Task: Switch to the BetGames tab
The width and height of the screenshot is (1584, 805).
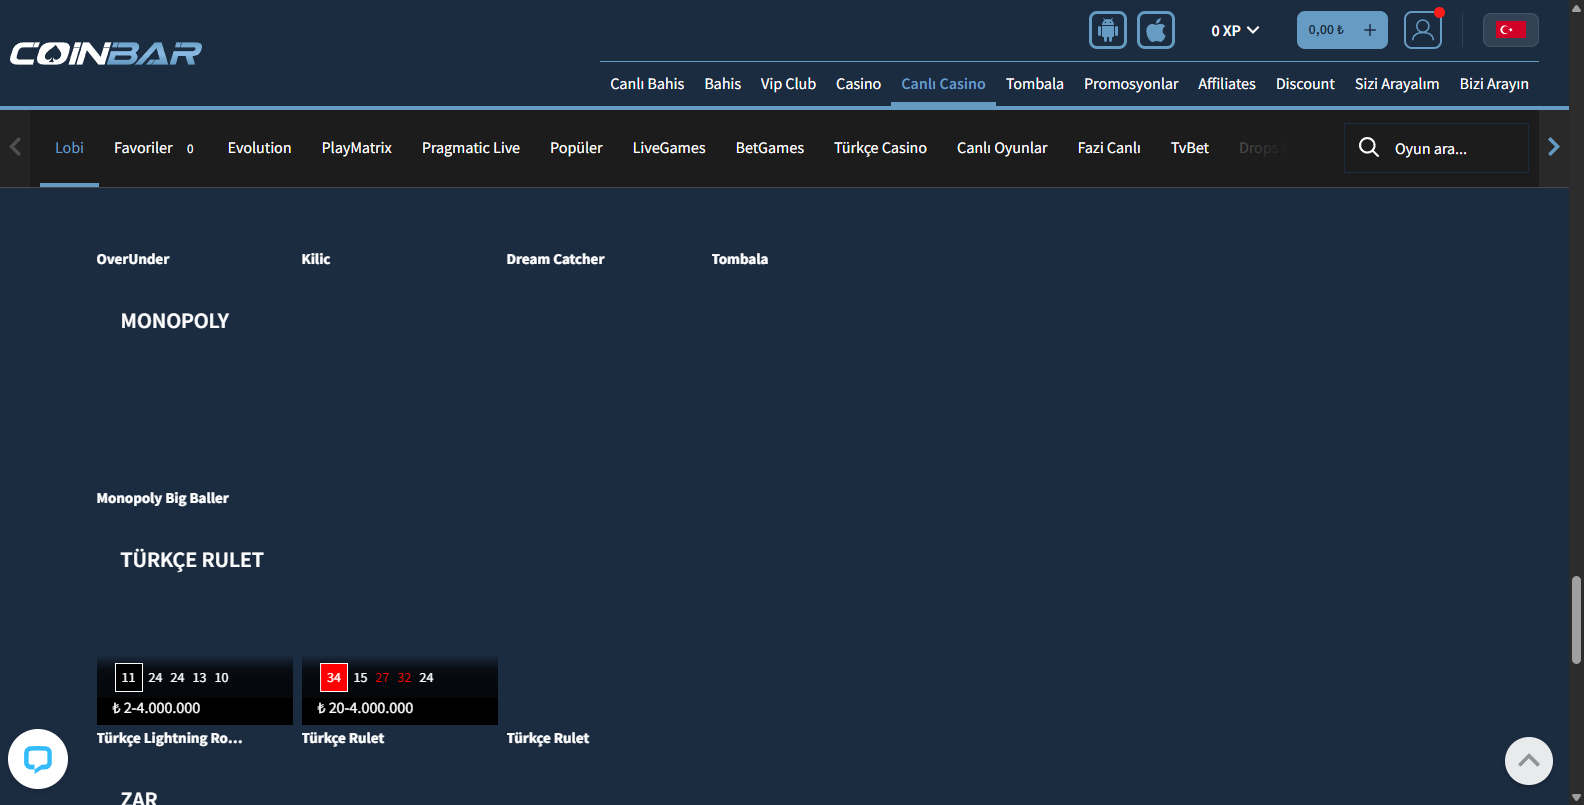Action: point(770,148)
